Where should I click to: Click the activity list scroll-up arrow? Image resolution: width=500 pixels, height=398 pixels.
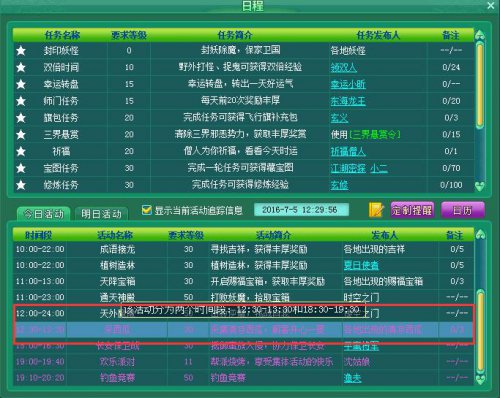pyautogui.click(x=480, y=234)
